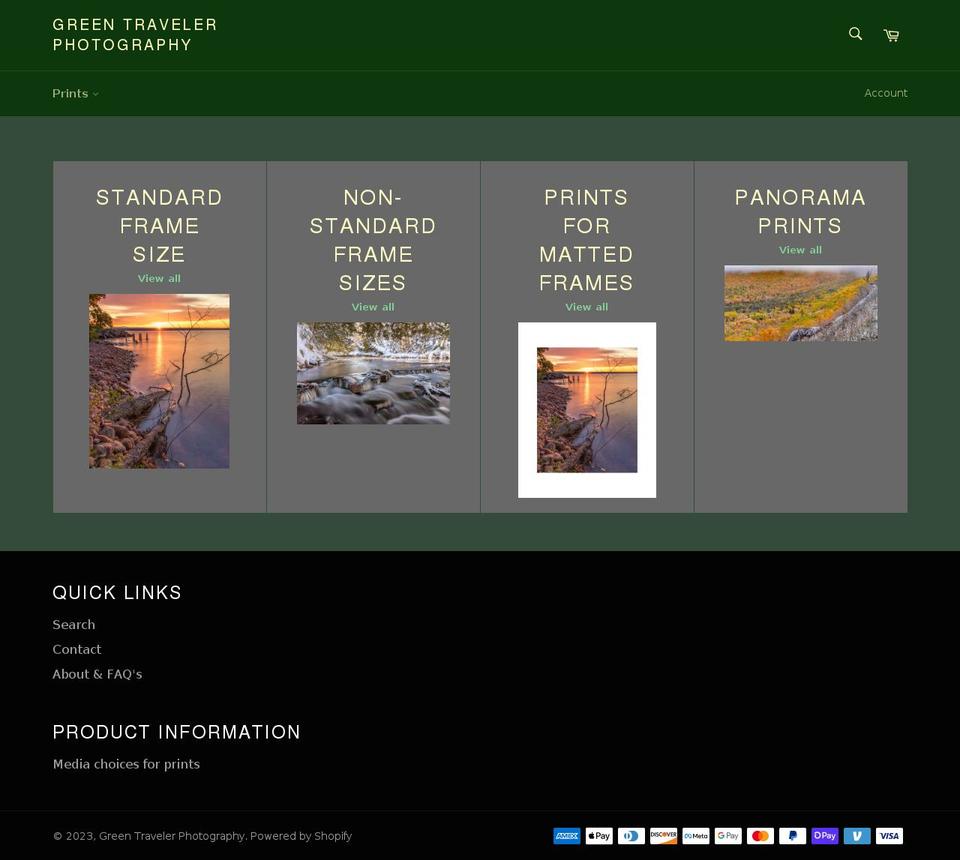Click View all under Panorama Prints
This screenshot has width=960, height=860.
point(800,249)
